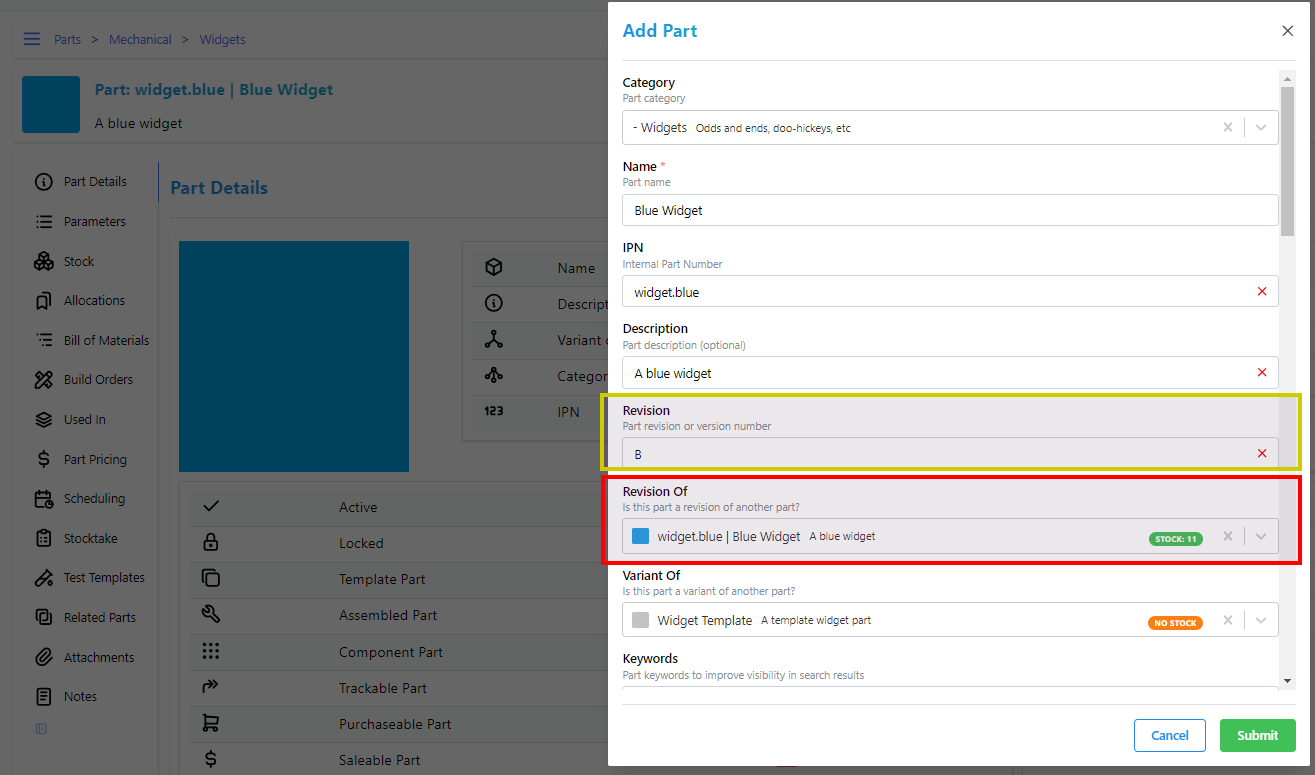Screen dimensions: 1315x775
Task: Open the Bill of Materials tab
Action: 105,340
